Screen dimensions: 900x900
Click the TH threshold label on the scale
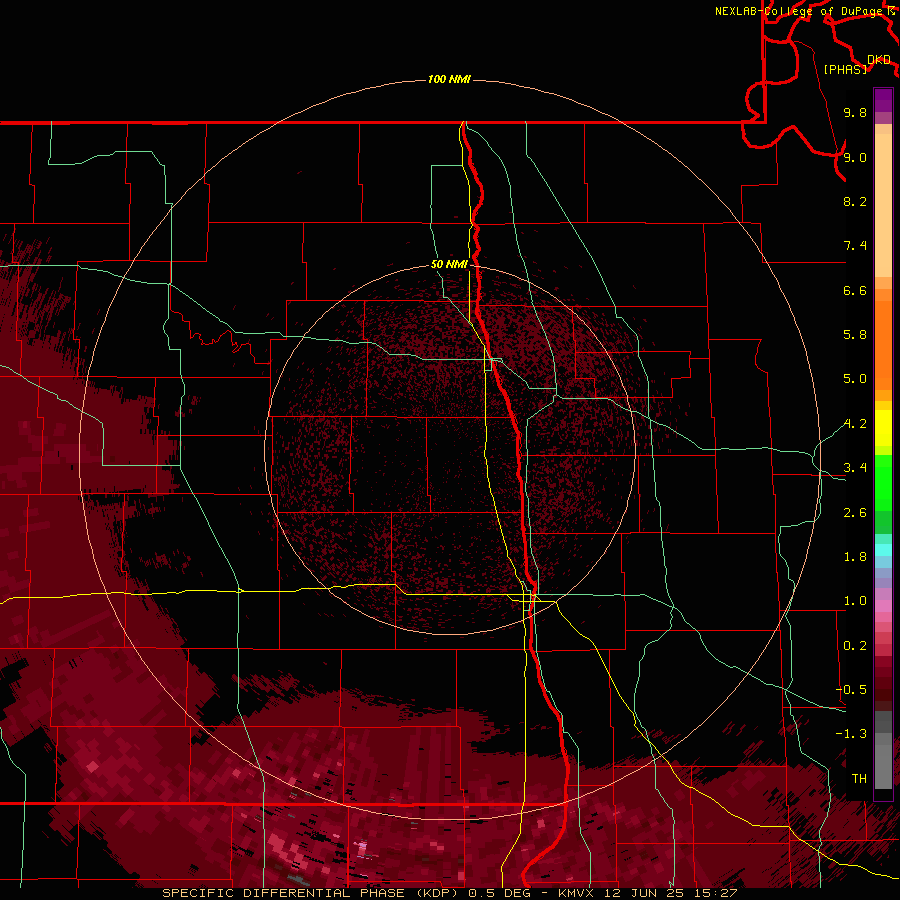coord(859,779)
